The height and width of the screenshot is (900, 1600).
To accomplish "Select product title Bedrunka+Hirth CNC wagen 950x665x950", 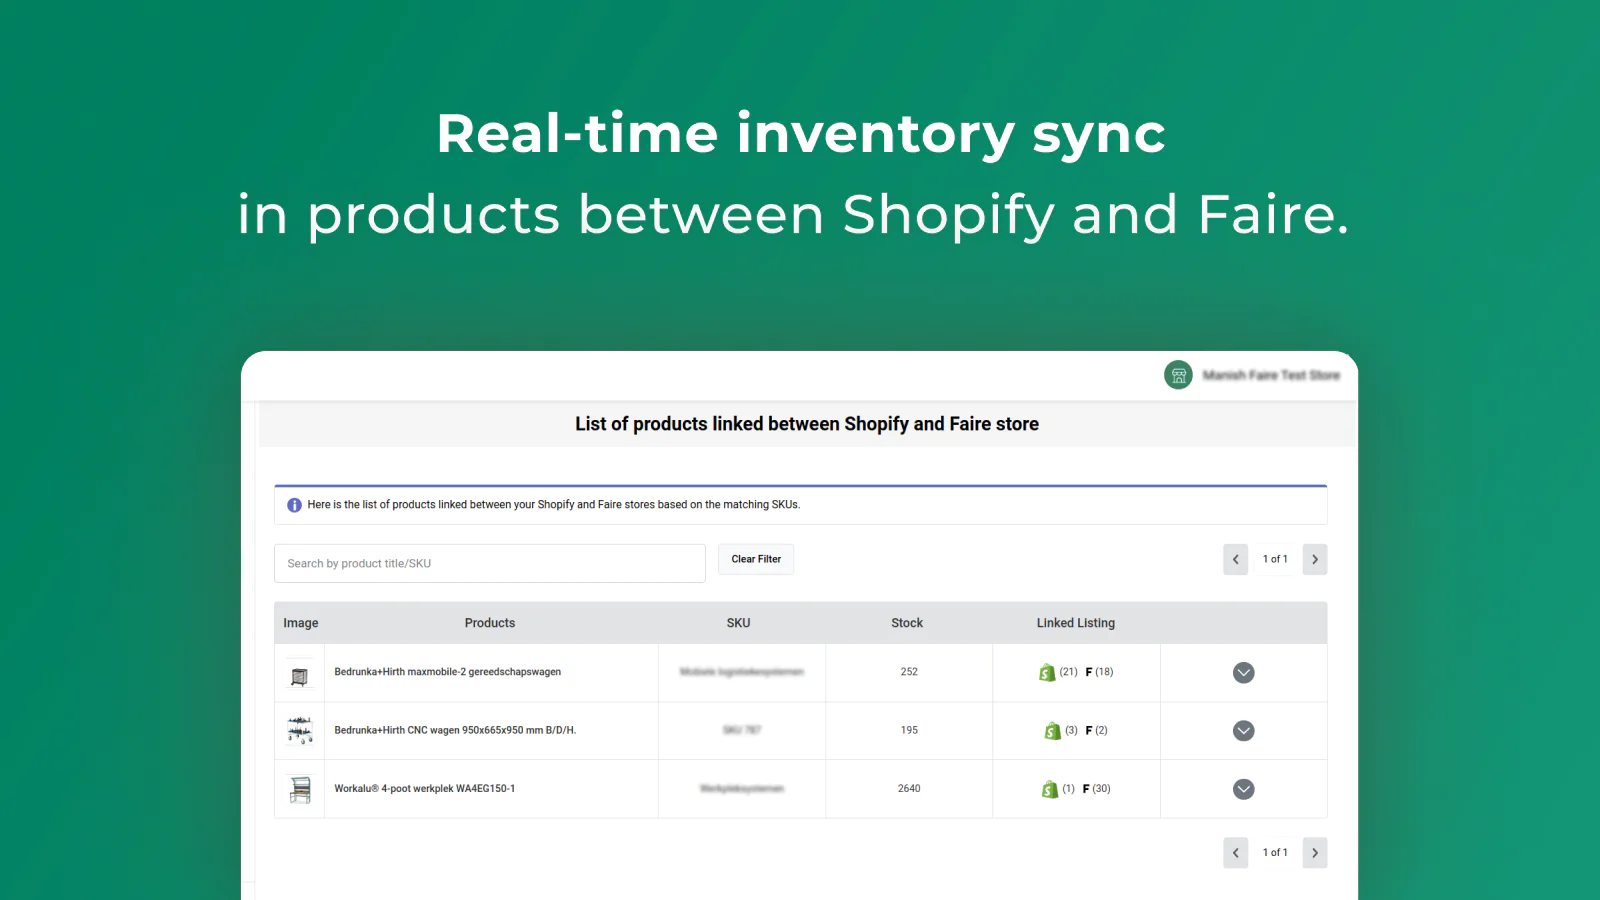I will tap(455, 730).
